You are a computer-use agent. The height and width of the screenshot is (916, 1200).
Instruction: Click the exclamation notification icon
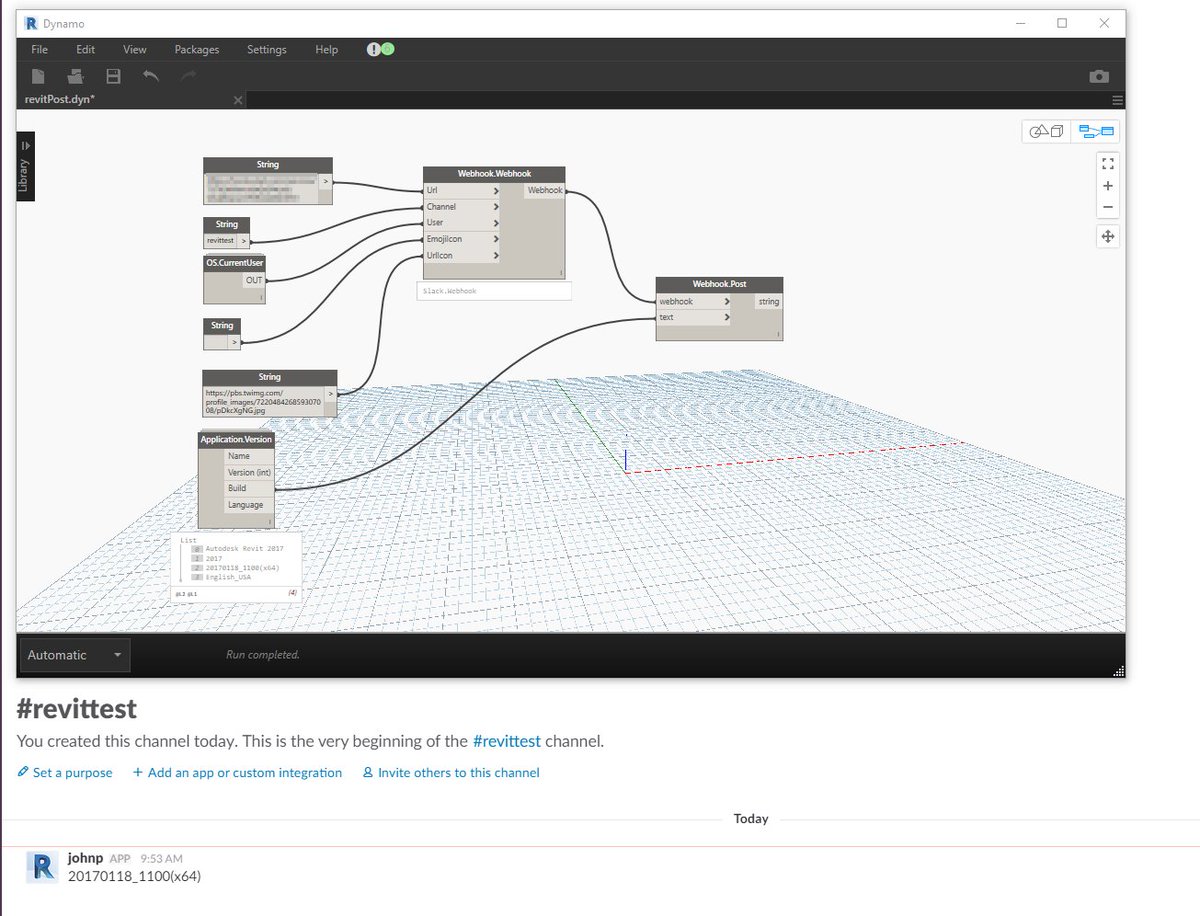(373, 49)
